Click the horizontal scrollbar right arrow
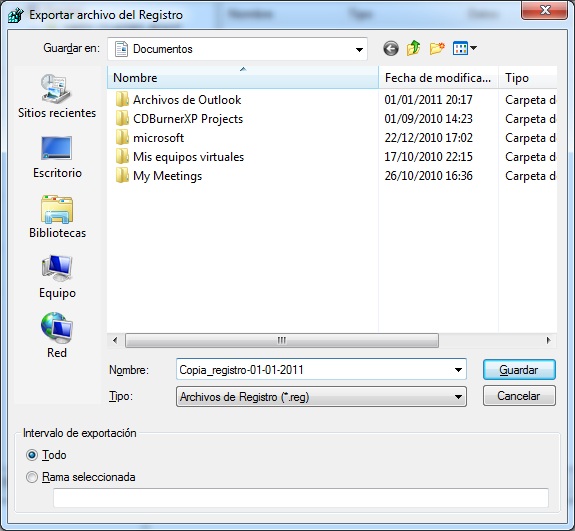Viewport: 575px width, 531px height. (x=549, y=340)
